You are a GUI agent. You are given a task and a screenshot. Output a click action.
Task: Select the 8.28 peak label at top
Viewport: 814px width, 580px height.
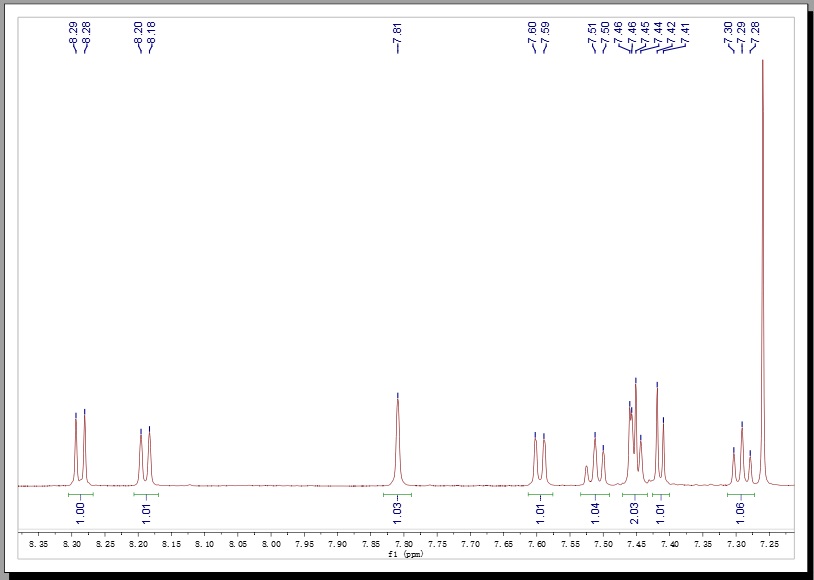[x=86, y=32]
